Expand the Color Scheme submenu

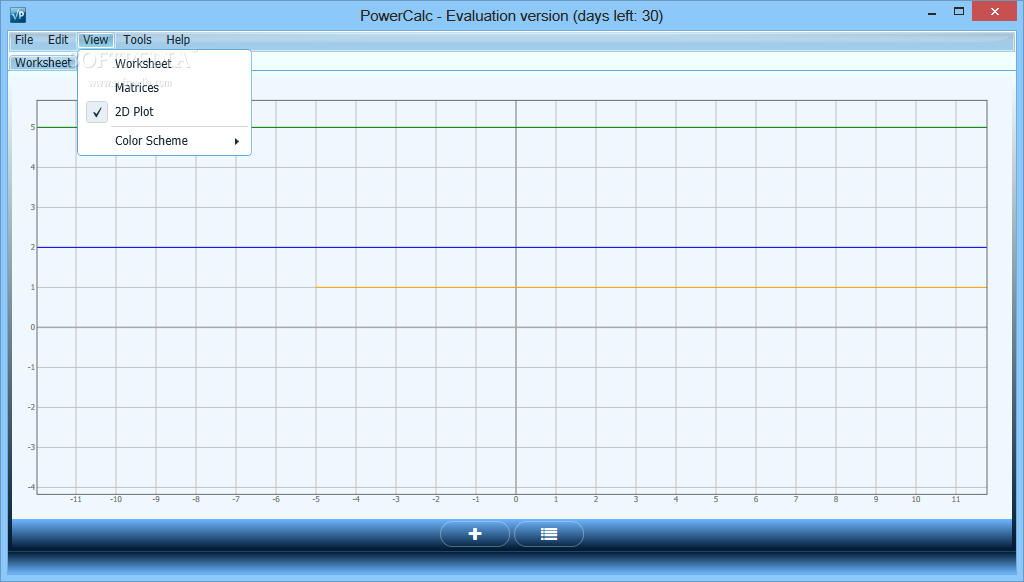[x=164, y=140]
